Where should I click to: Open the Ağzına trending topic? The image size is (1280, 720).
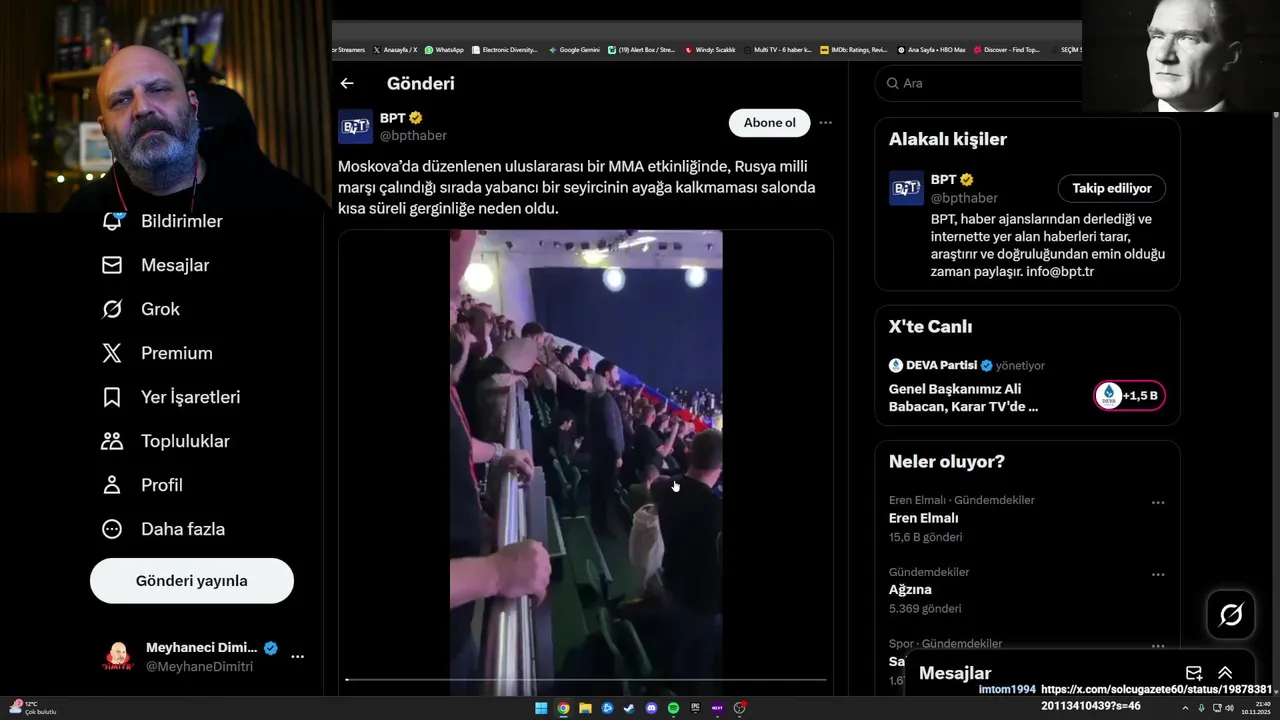coord(910,589)
